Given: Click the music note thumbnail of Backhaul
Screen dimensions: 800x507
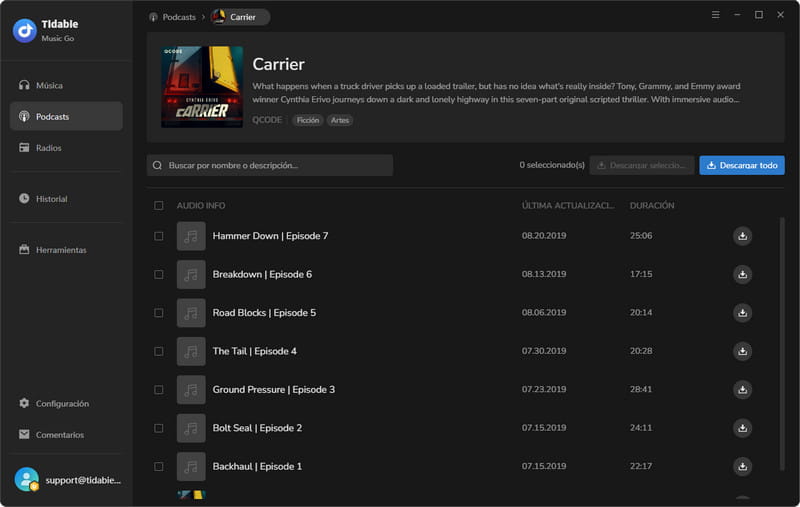Looking at the screenshot, I should click(191, 466).
